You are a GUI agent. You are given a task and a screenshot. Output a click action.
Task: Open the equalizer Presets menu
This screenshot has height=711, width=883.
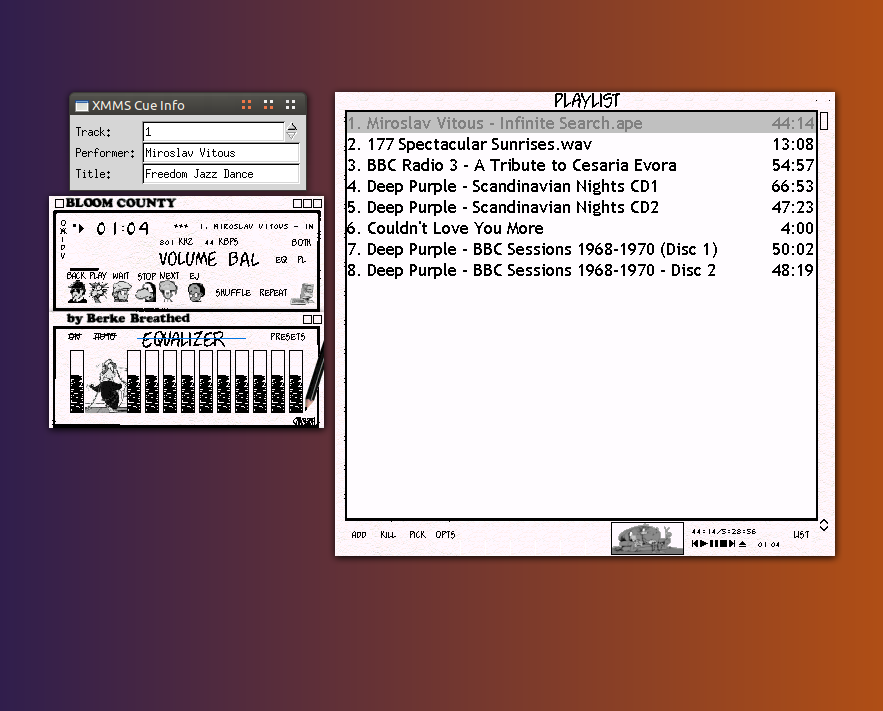coord(287,337)
